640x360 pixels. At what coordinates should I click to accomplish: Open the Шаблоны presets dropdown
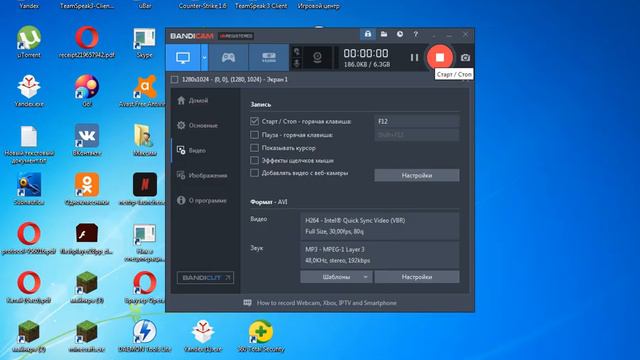pyautogui.click(x=336, y=277)
